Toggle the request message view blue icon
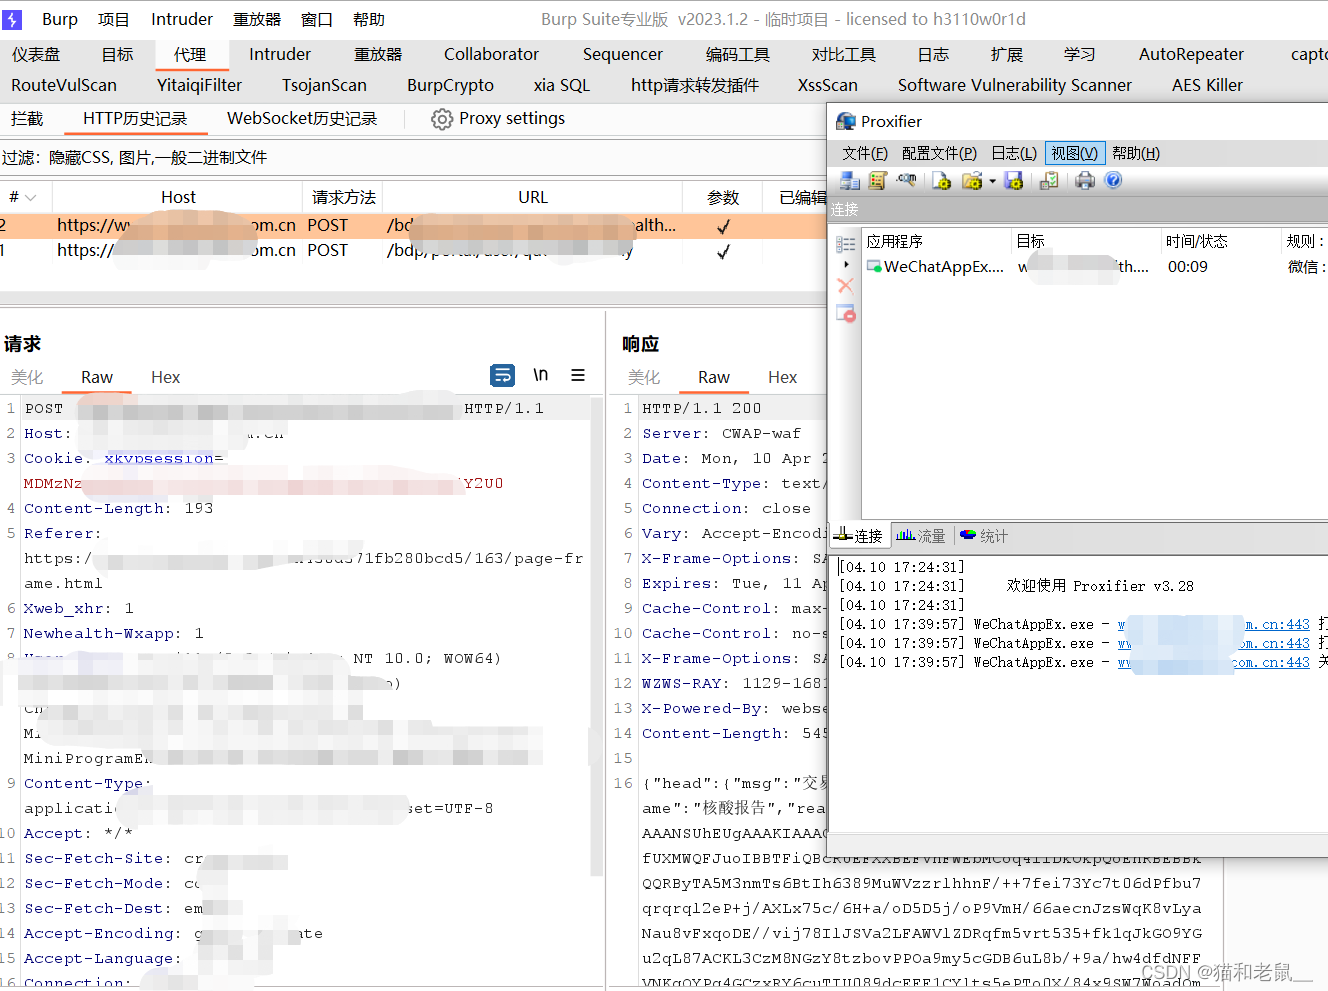This screenshot has height=991, width=1328. [x=502, y=375]
